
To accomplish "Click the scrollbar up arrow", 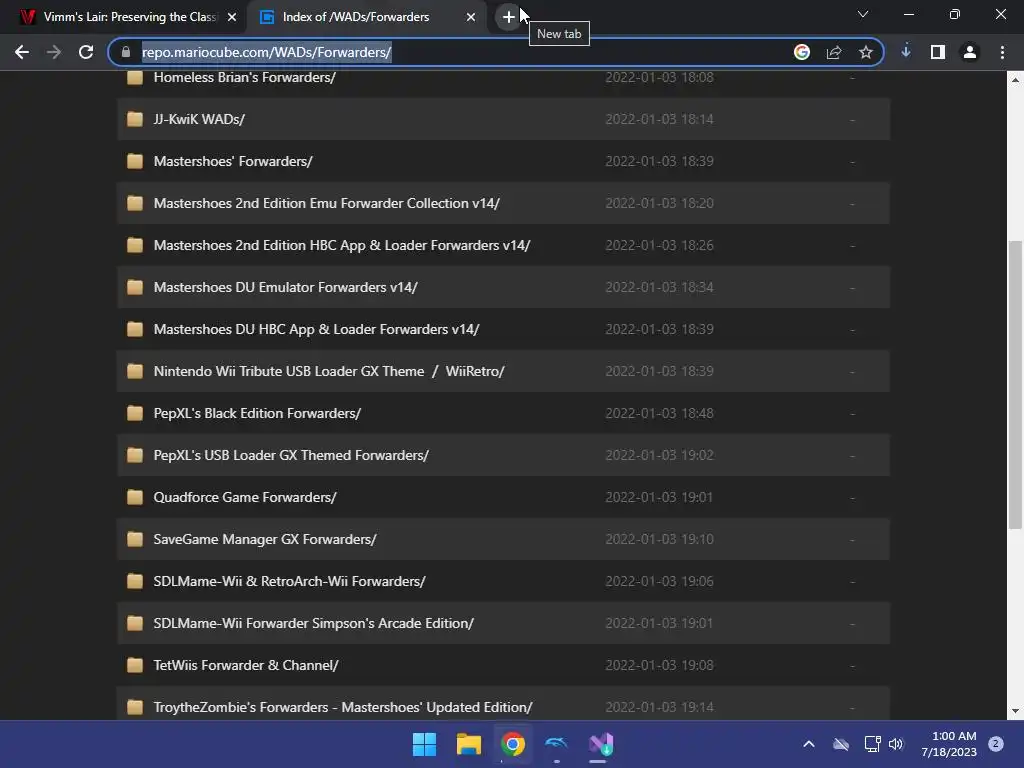I will [1015, 80].
